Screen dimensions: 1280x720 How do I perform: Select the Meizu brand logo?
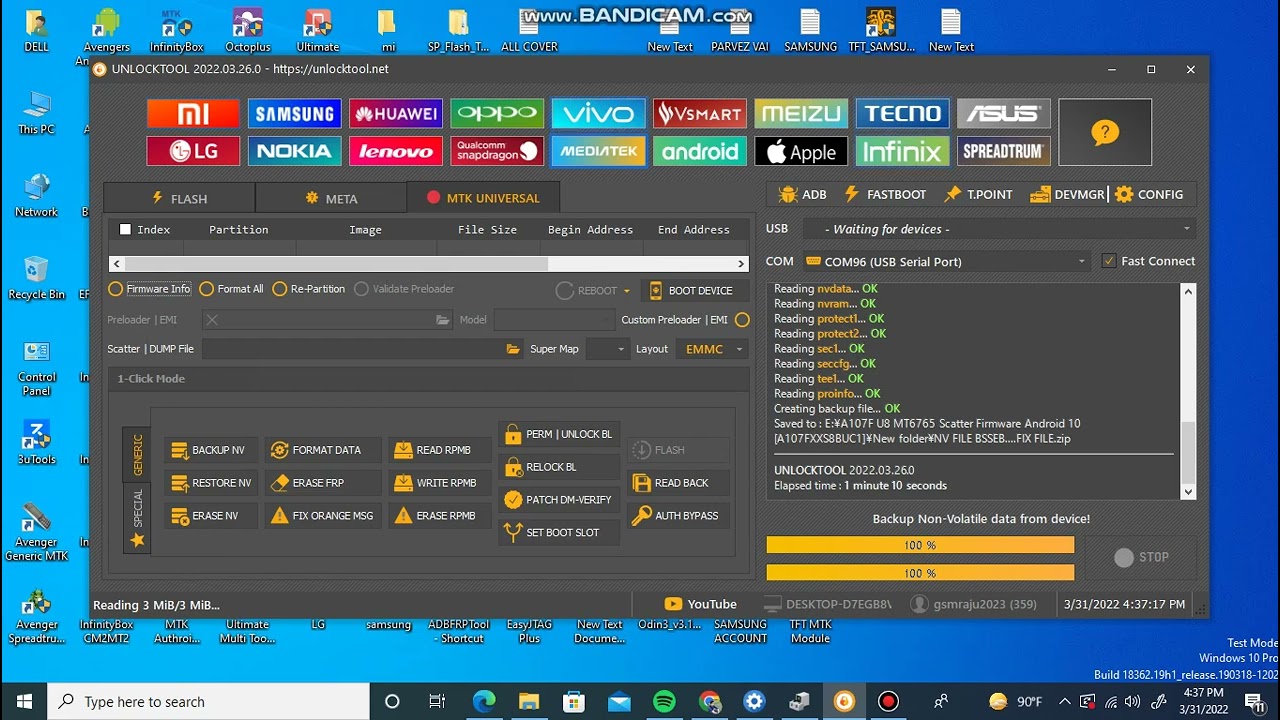pyautogui.click(x=801, y=113)
